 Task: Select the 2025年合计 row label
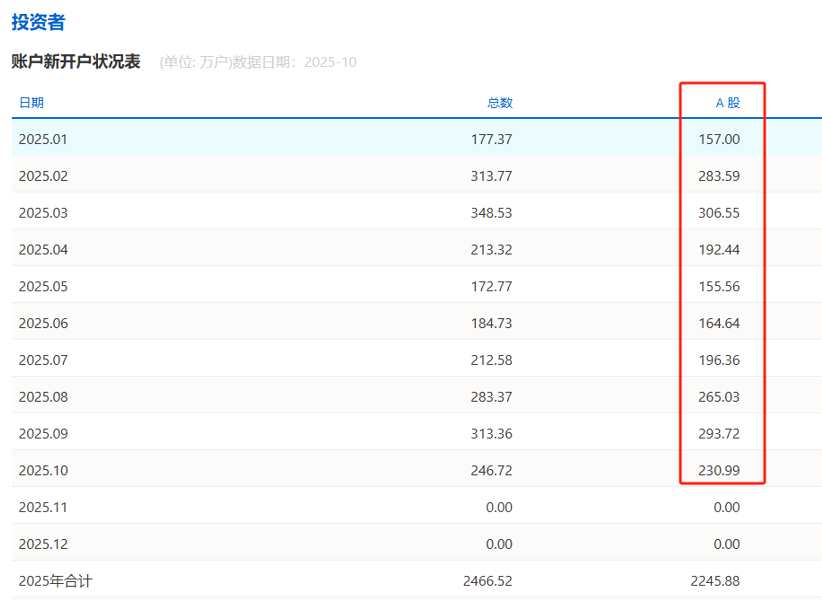pyautogui.click(x=55, y=581)
